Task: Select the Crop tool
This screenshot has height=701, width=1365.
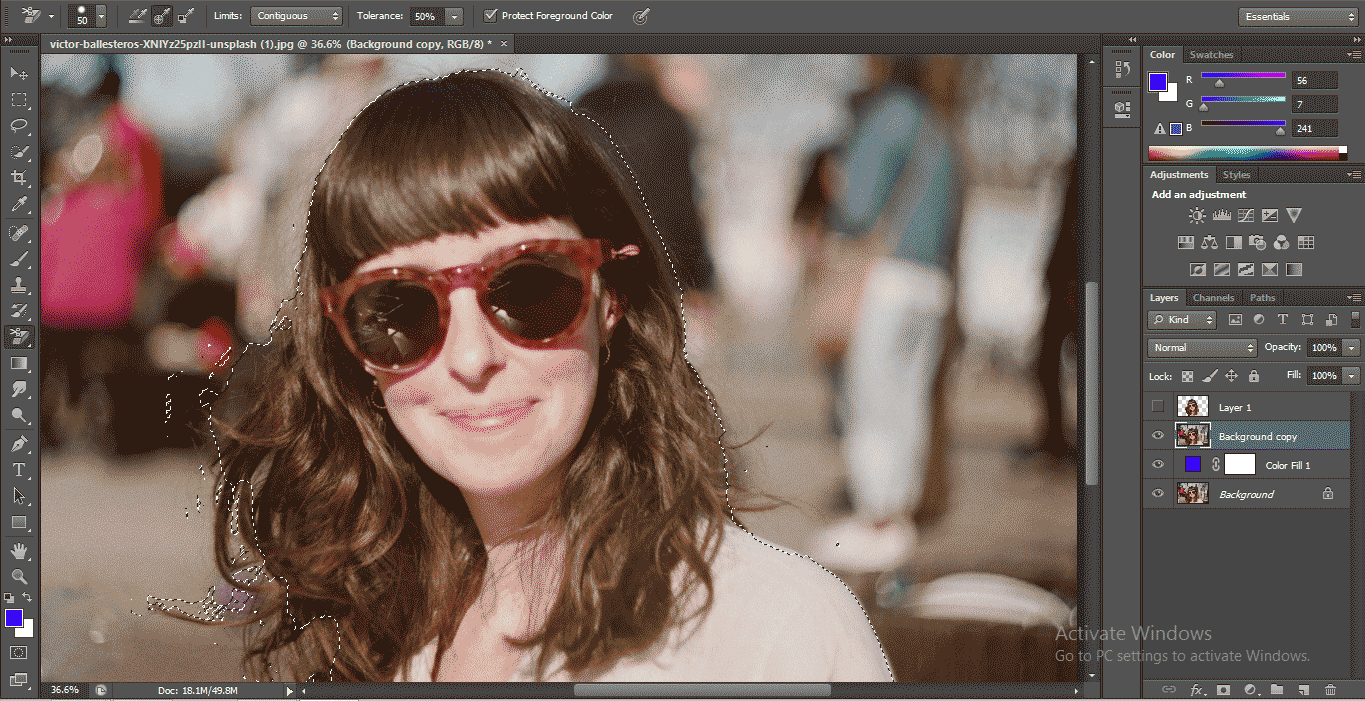Action: 19,178
